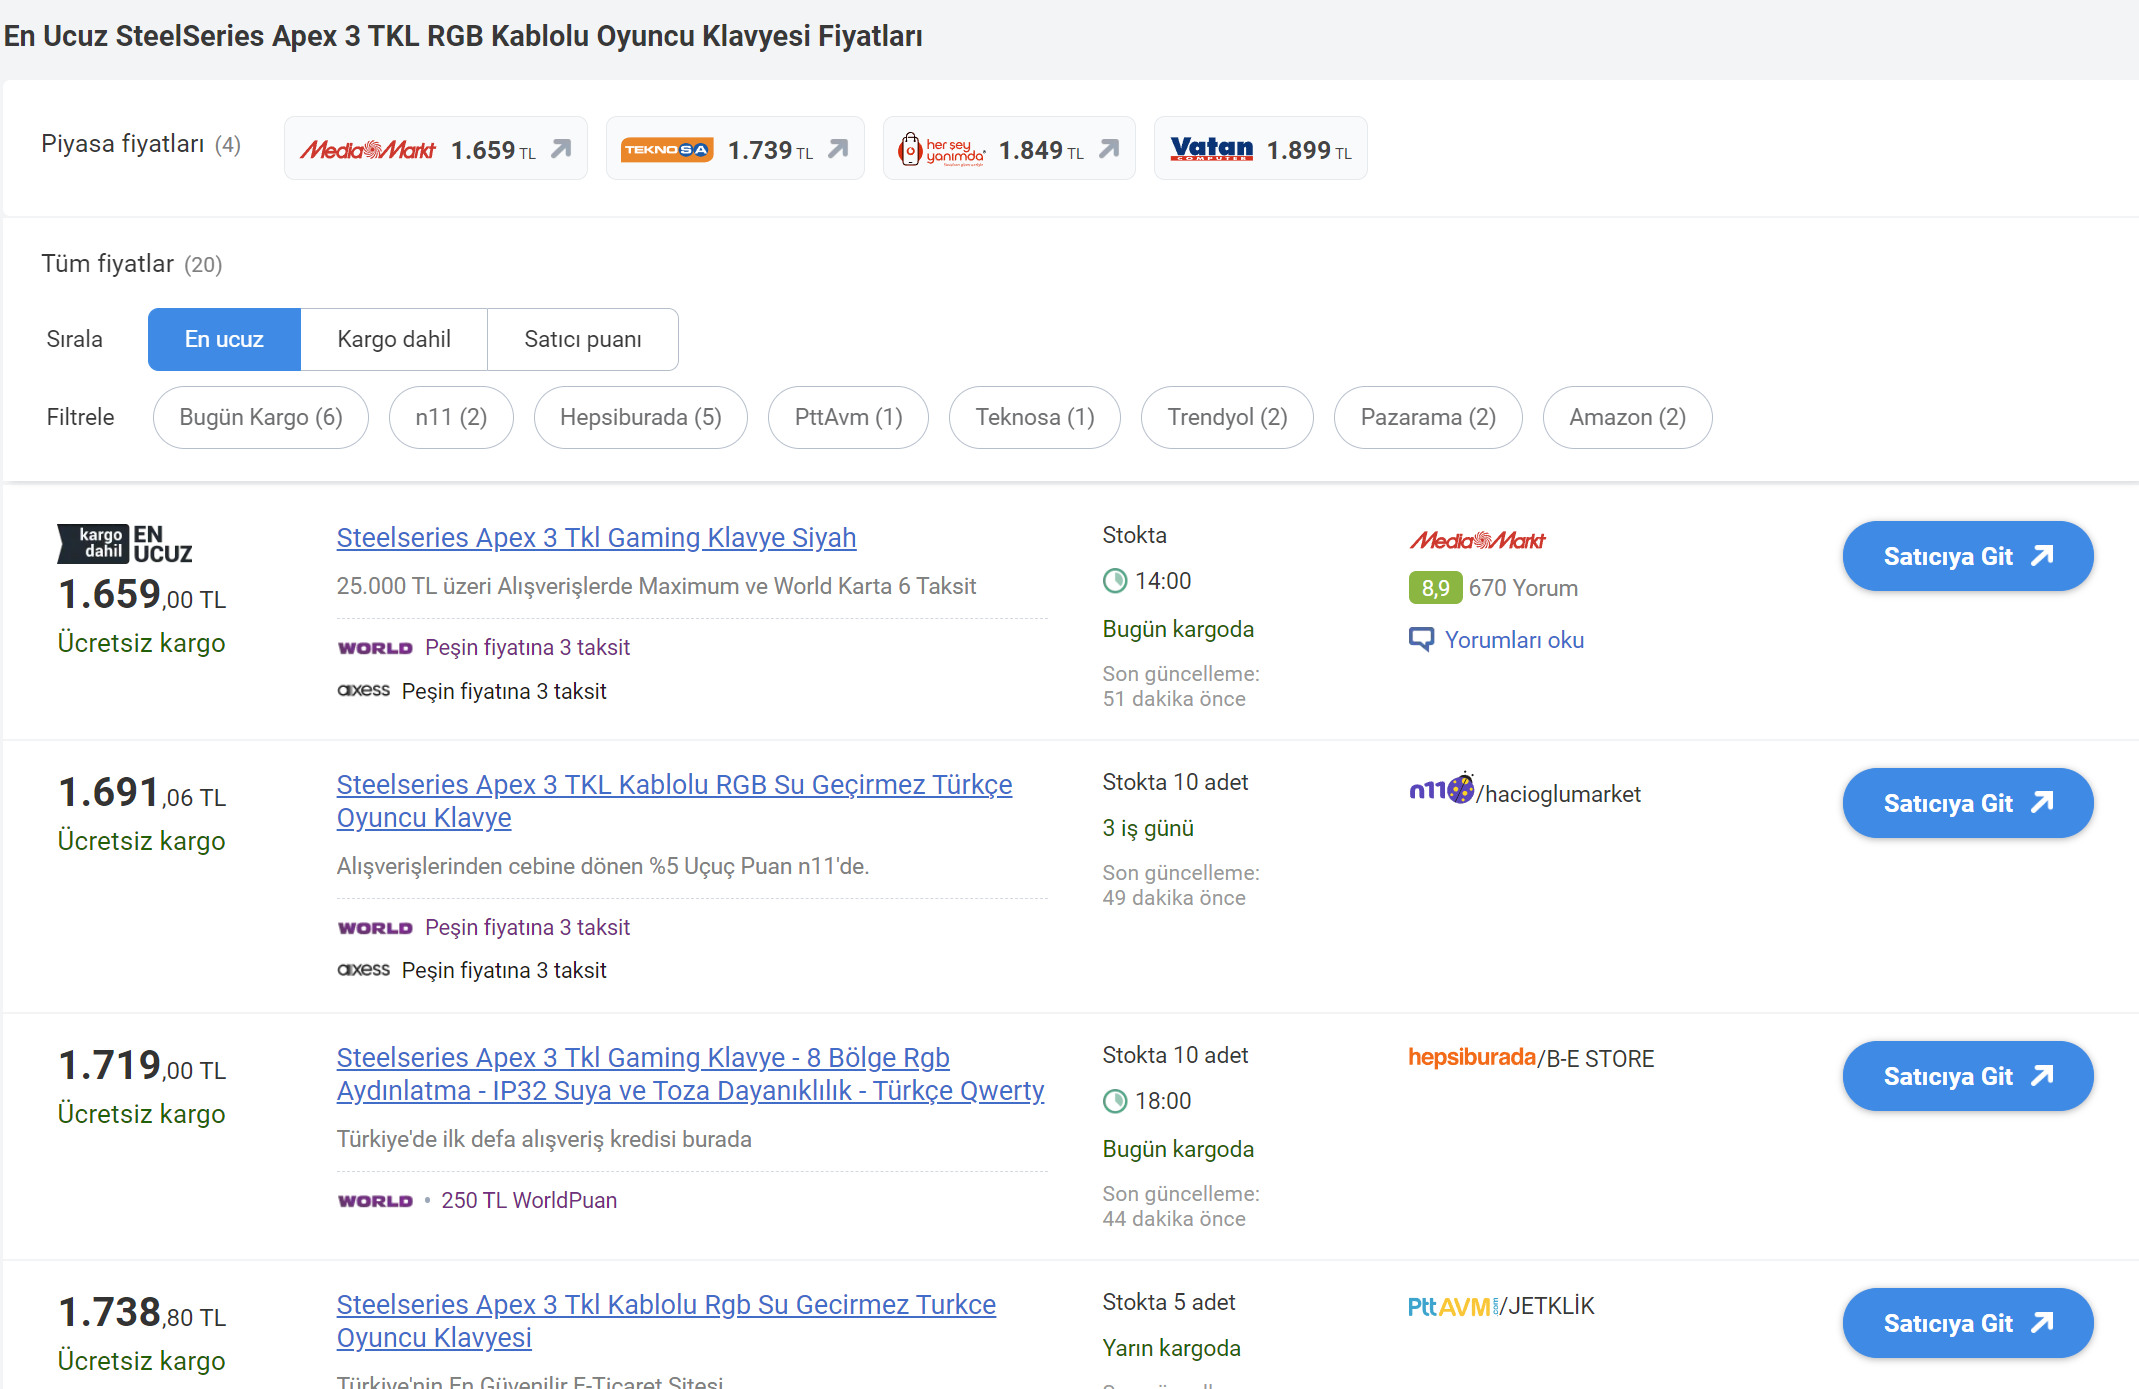Open 8 Bölge Rgb Aydınlatma listing link
Viewport: 2139px width, 1389px height.
(x=690, y=1074)
